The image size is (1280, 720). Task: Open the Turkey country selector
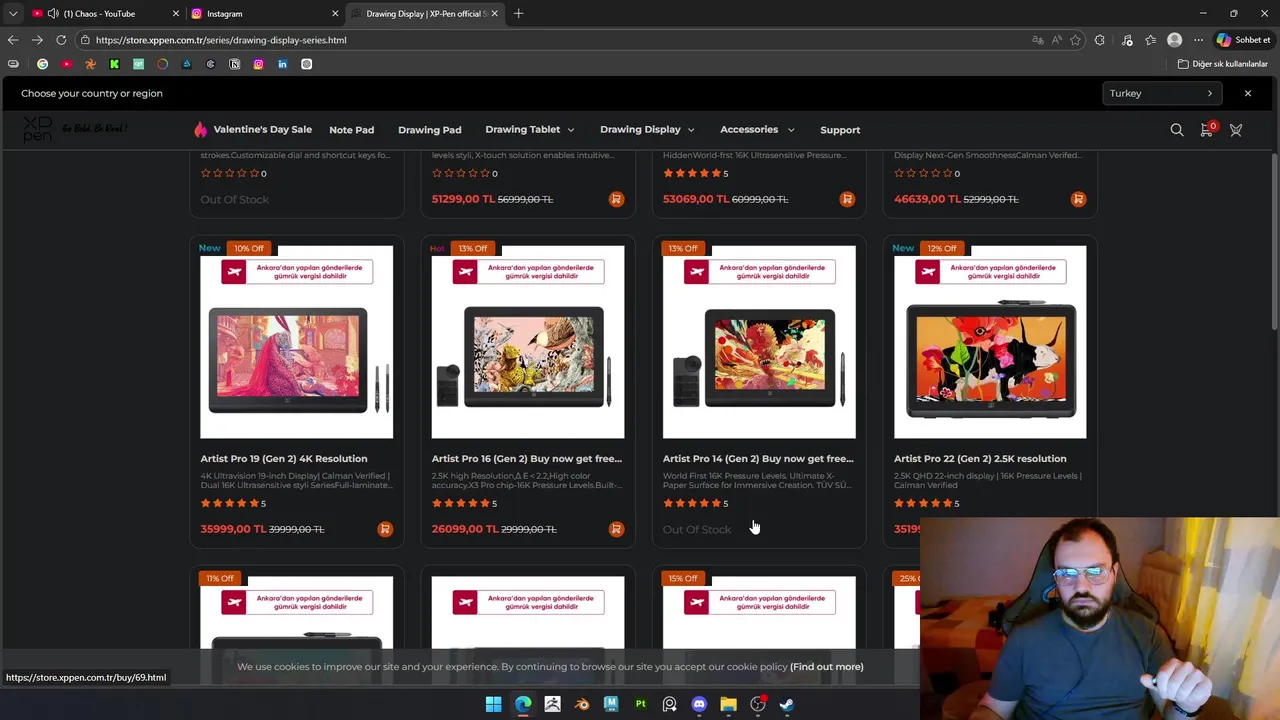[1162, 93]
